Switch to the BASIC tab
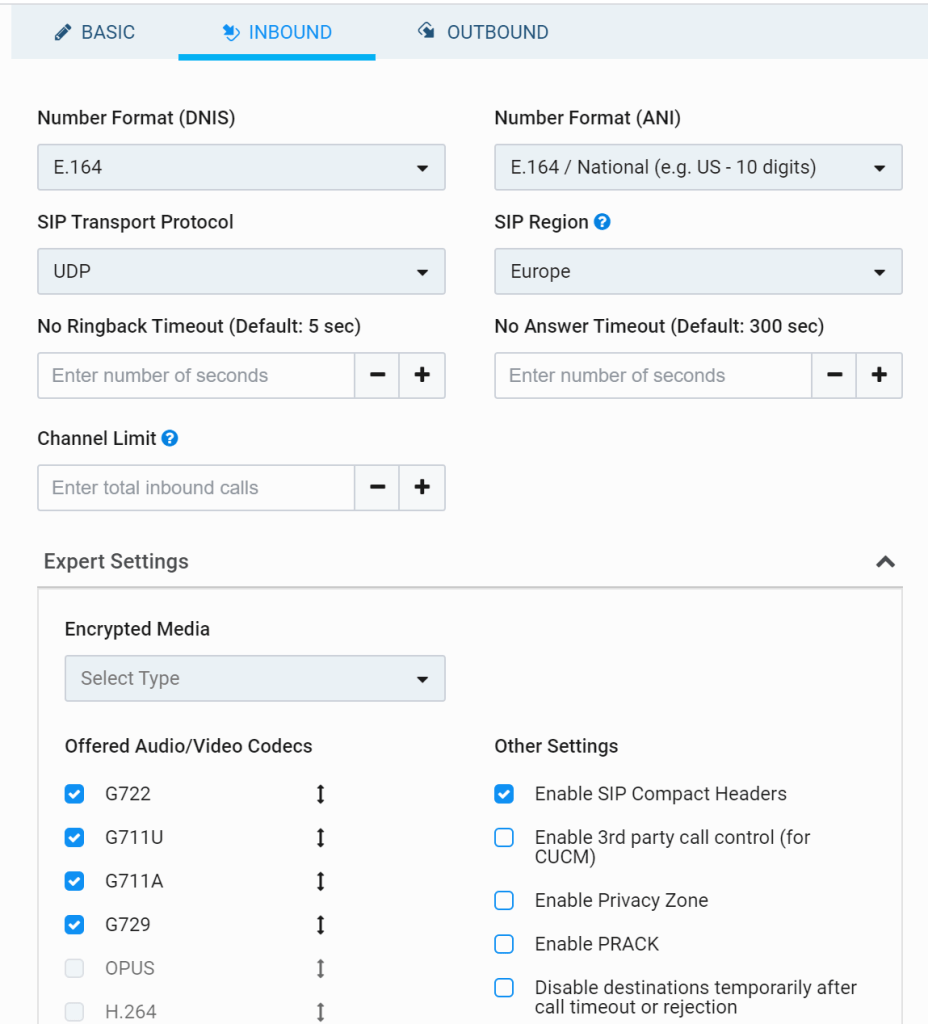This screenshot has width=928, height=1024. (x=95, y=32)
